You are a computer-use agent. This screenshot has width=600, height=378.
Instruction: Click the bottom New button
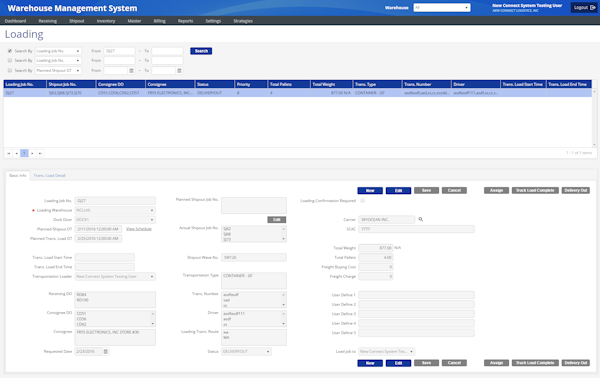point(370,363)
